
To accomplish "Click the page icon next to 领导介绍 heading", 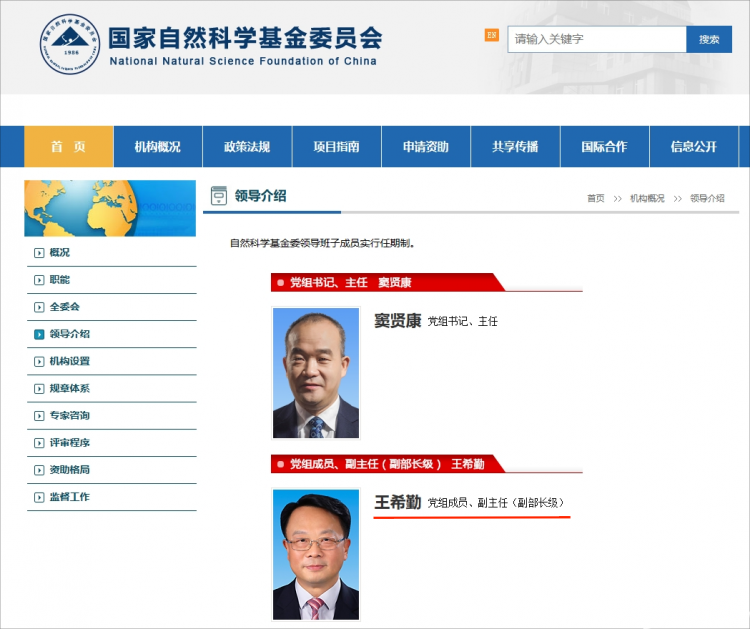I will pos(219,196).
